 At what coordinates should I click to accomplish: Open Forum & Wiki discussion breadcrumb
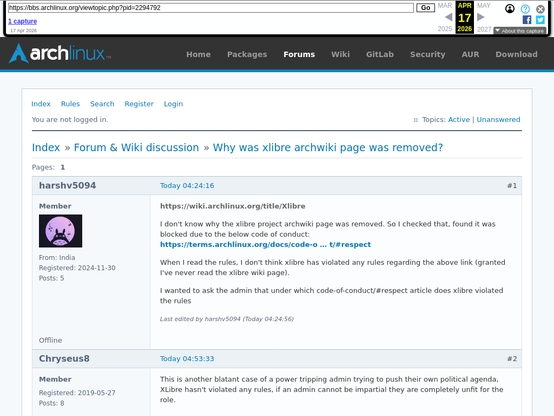coord(136,147)
